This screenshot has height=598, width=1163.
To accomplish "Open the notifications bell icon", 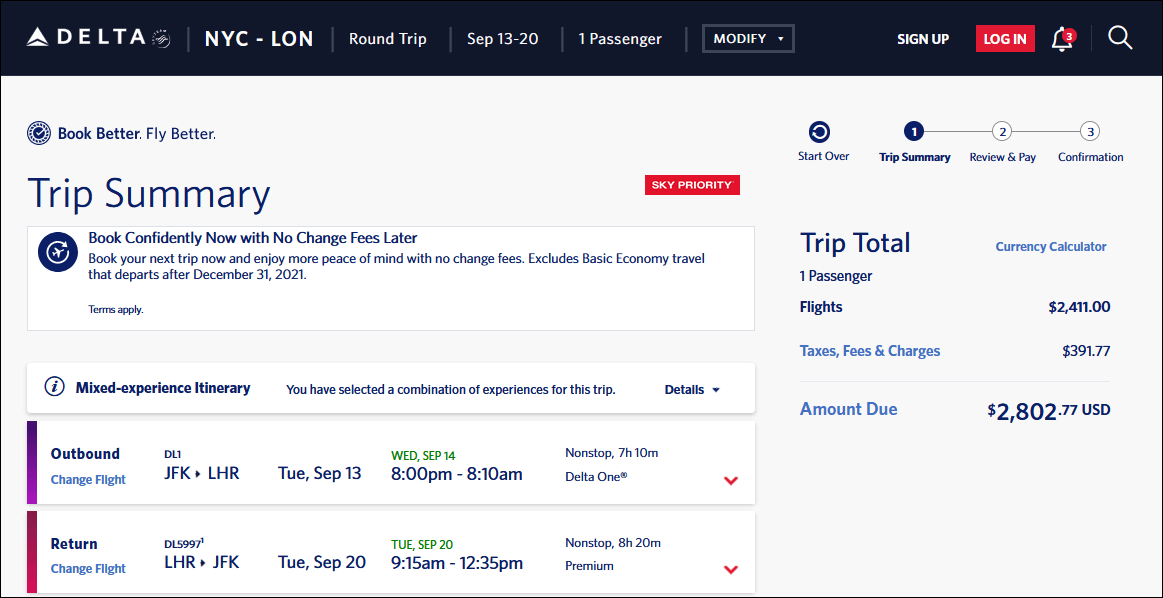I will tap(1062, 39).
